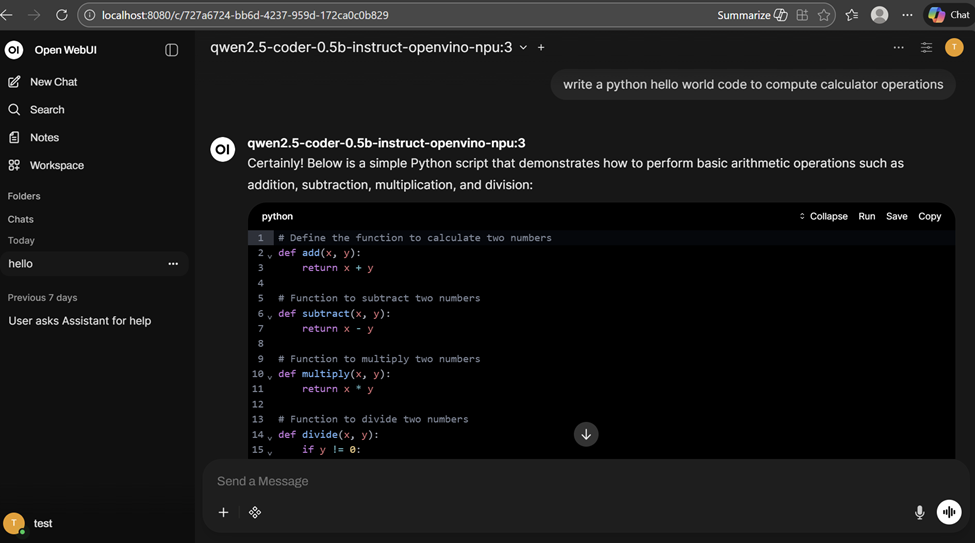
Task: Collapse the python code block
Action: (823, 216)
